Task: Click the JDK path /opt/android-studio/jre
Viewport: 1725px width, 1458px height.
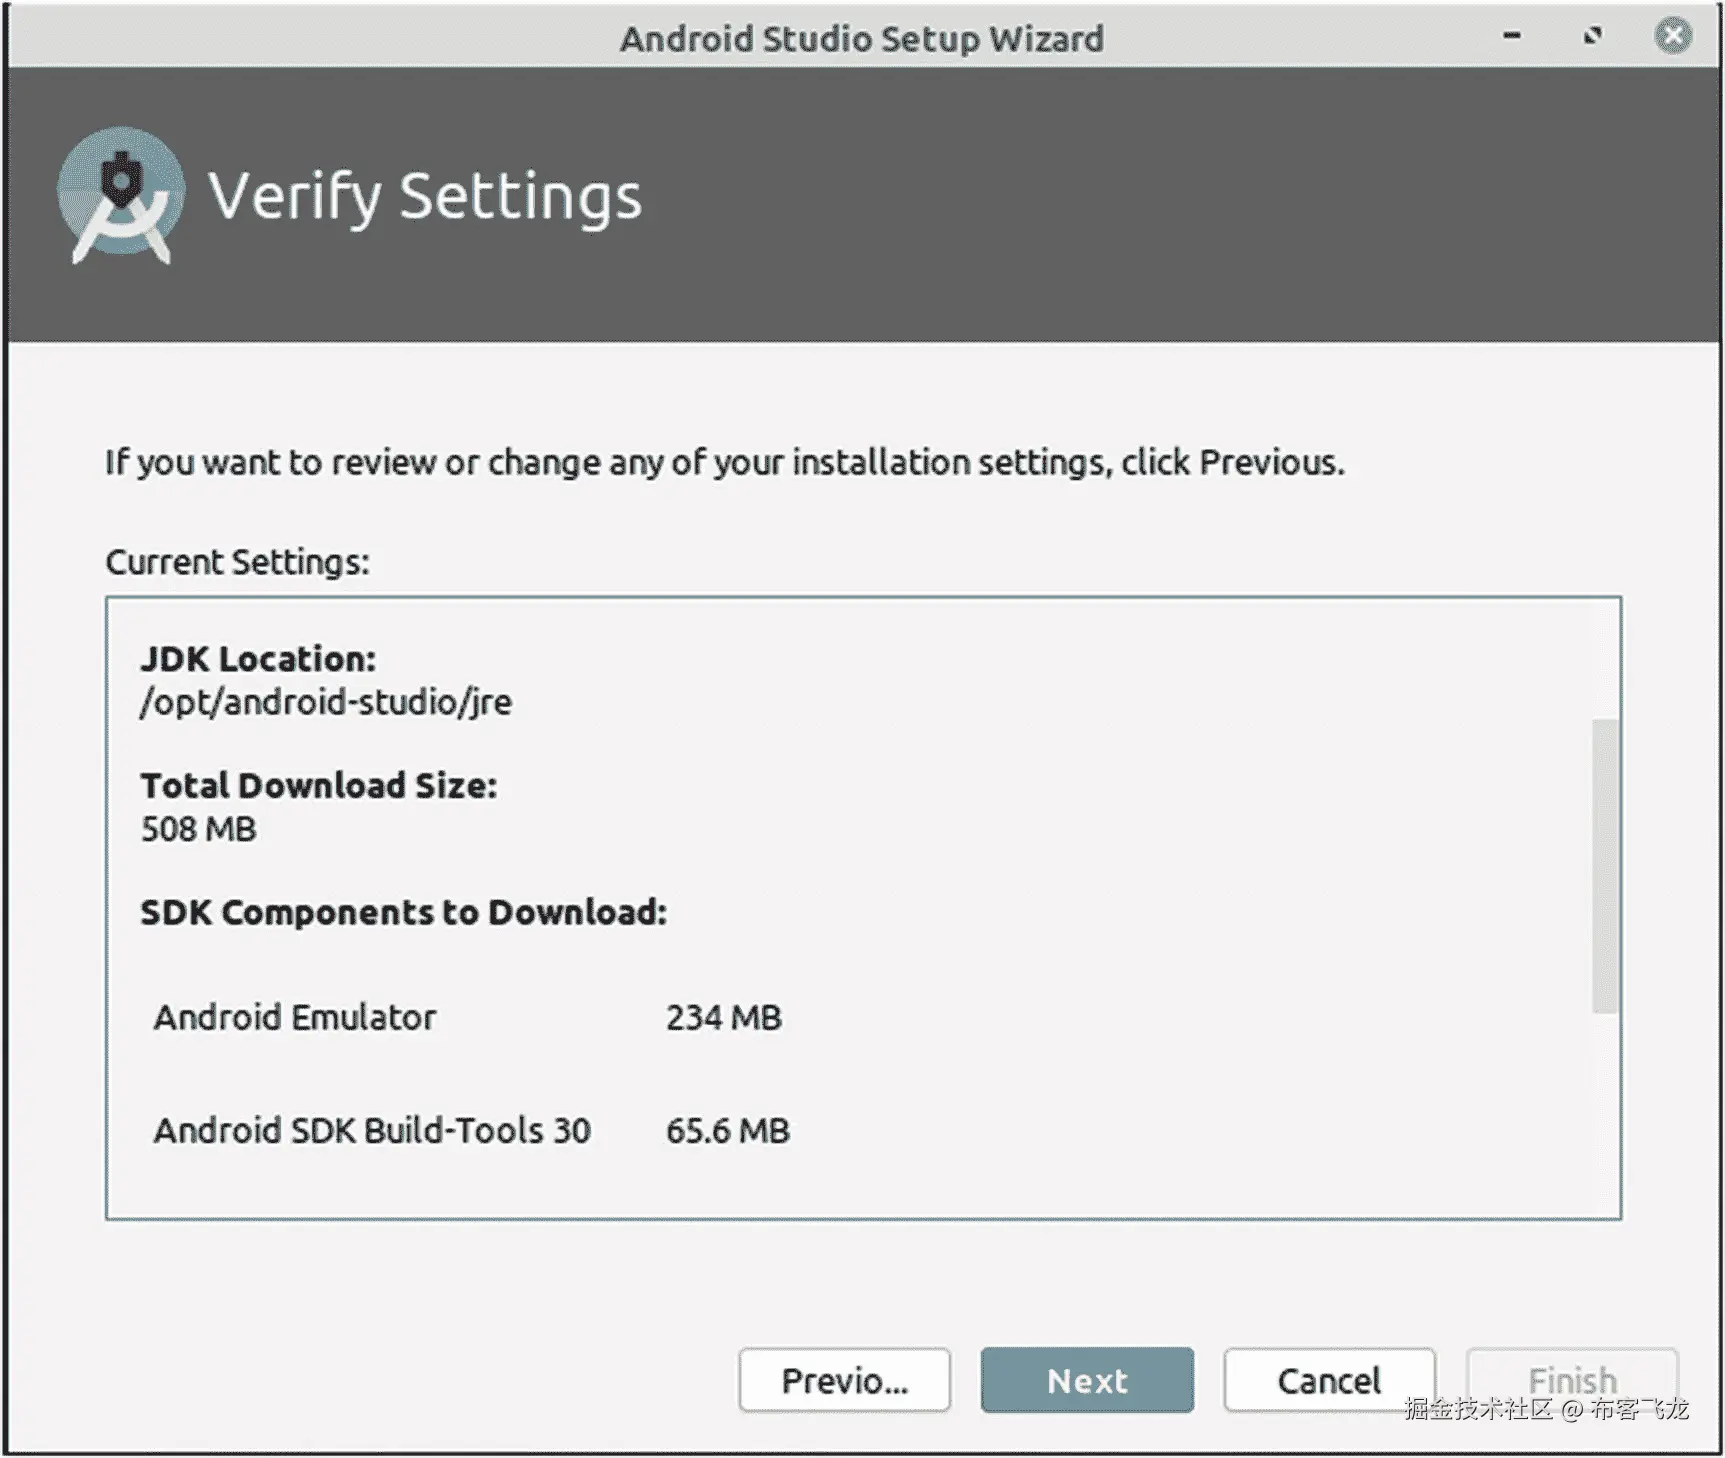Action: pyautogui.click(x=326, y=702)
